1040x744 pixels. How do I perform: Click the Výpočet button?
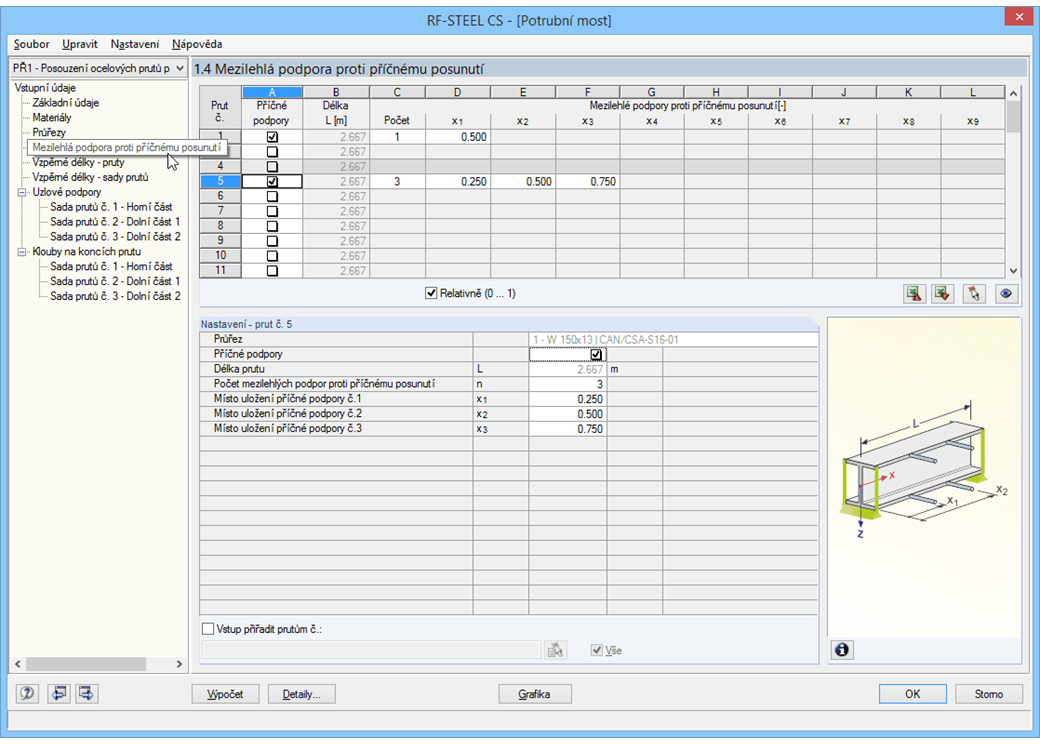(225, 694)
